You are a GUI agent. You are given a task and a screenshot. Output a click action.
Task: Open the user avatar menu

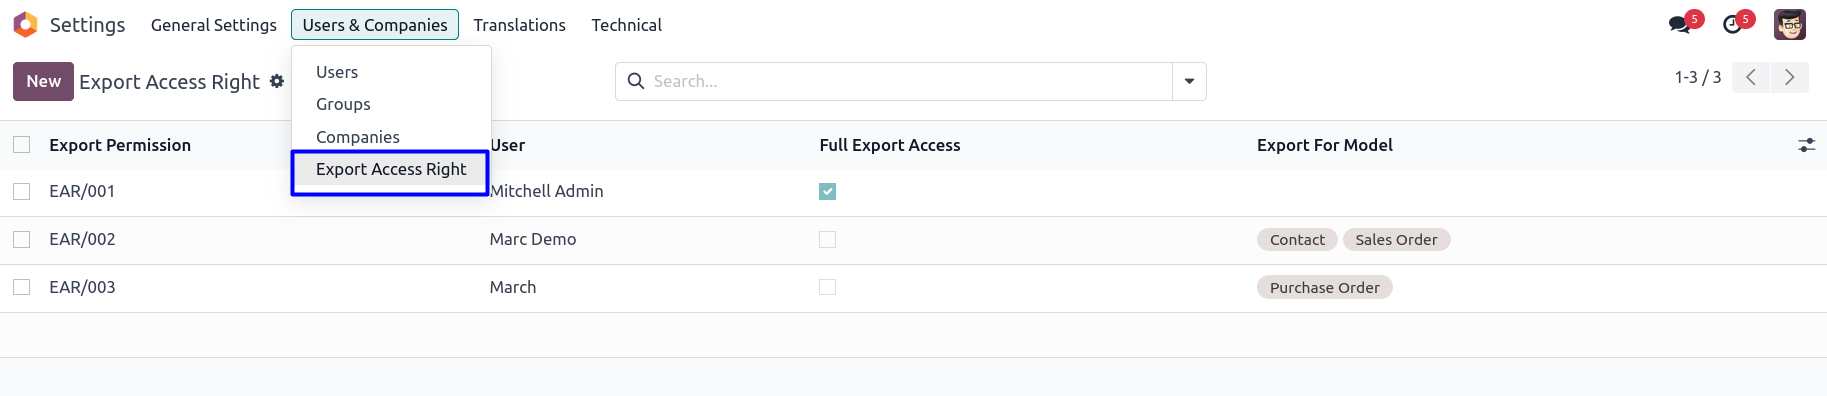click(1790, 24)
